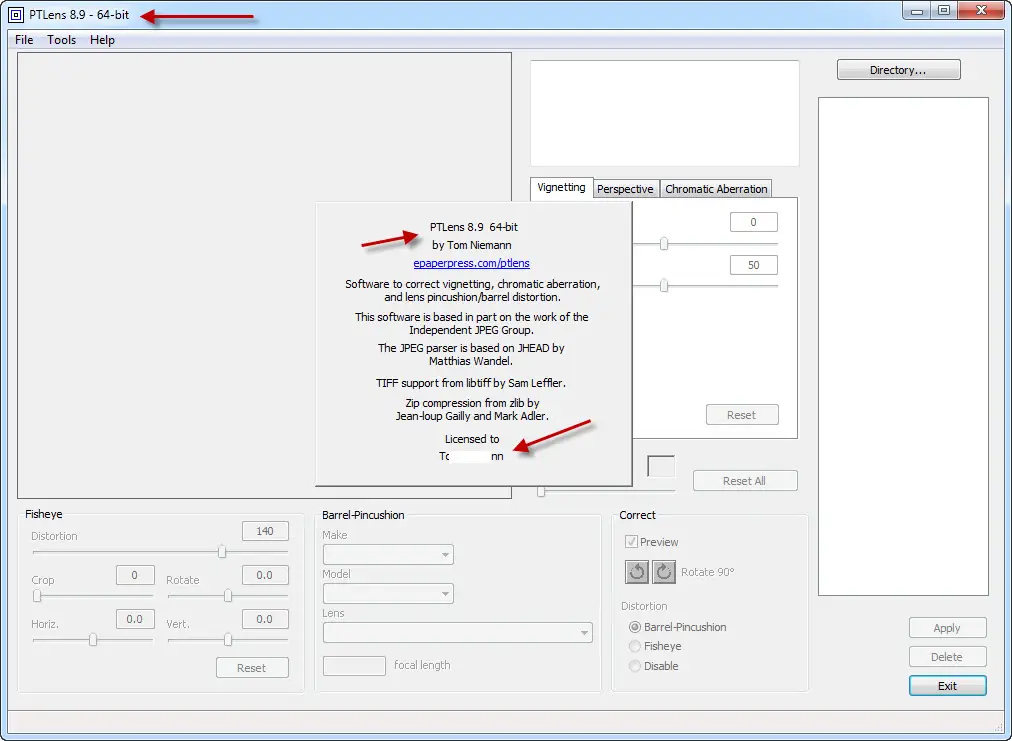This screenshot has height=741, width=1012.
Task: Click the Vignetting tab field showing 0
Action: (754, 222)
